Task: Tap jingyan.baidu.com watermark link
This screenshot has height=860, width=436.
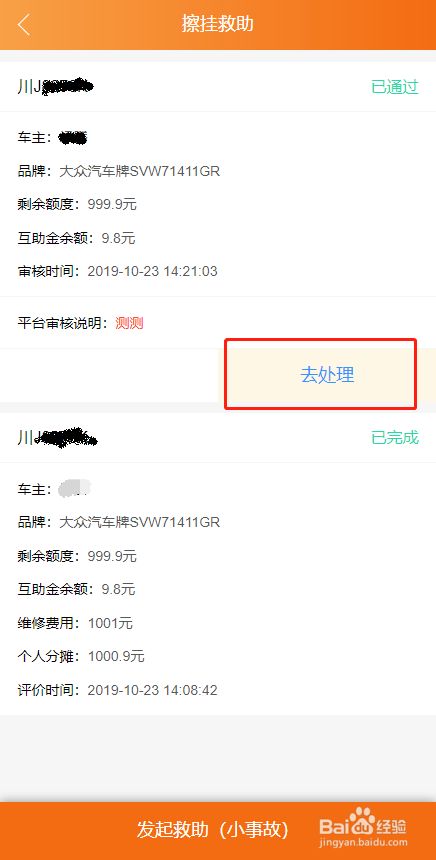Action: (363, 841)
